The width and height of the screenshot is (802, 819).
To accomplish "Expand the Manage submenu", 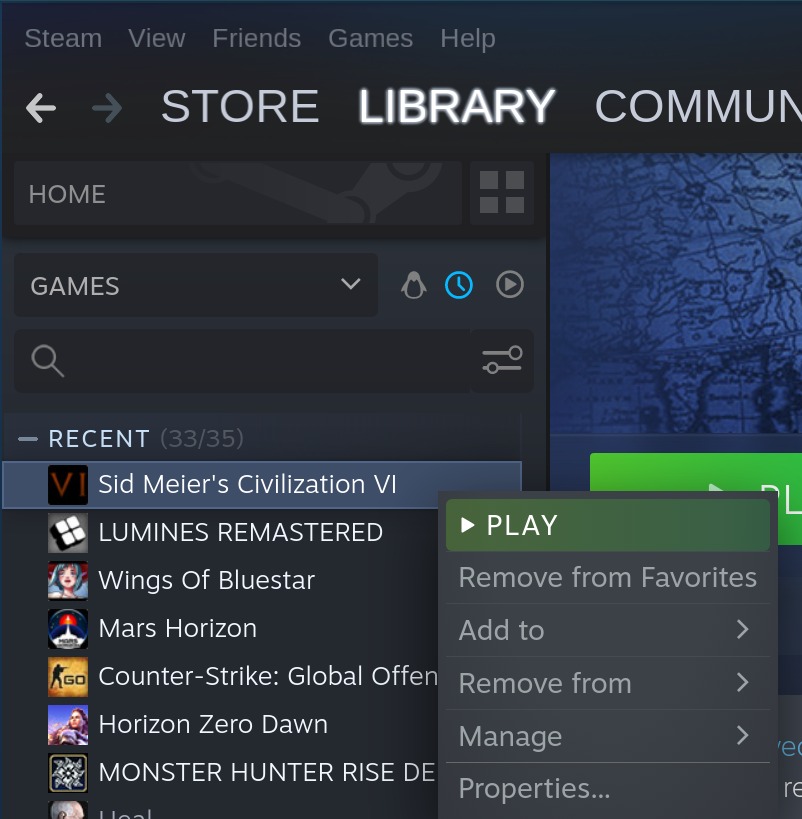I will coord(608,736).
